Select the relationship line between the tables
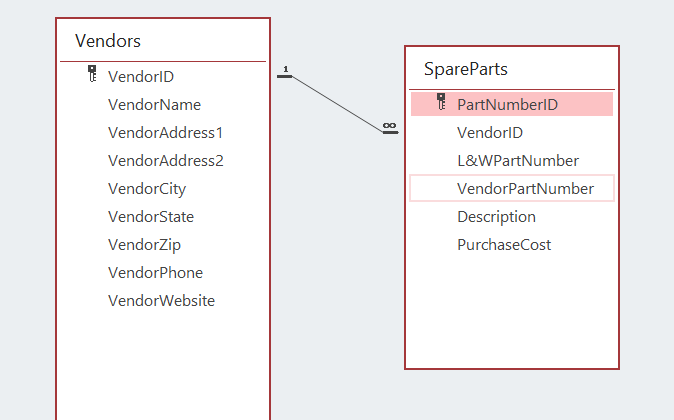 tap(337, 101)
